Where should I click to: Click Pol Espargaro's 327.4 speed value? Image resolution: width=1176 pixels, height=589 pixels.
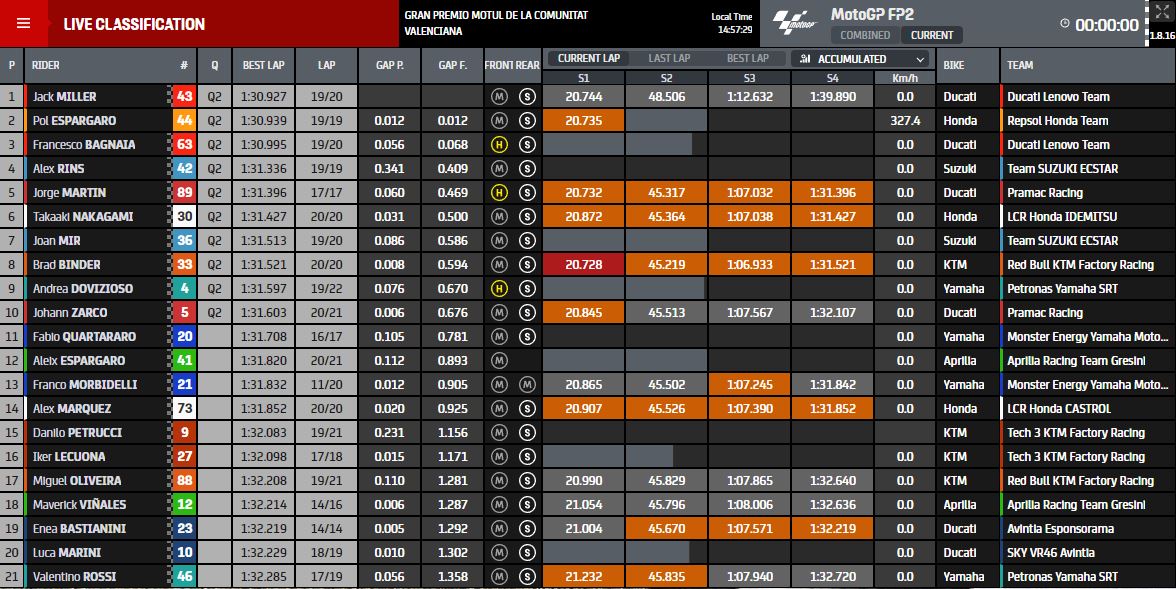coord(905,121)
